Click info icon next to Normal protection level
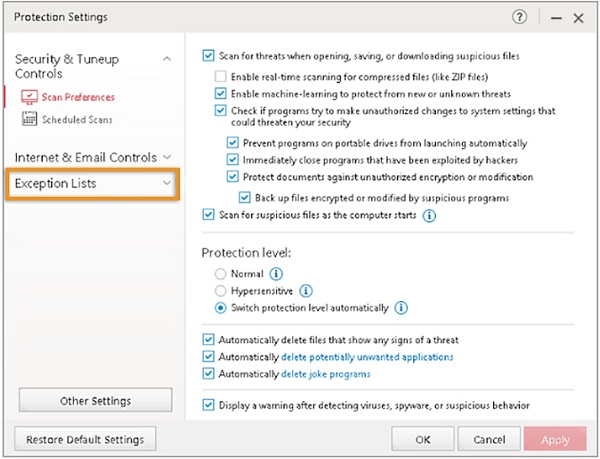This screenshot has height=459, width=600. (x=276, y=272)
